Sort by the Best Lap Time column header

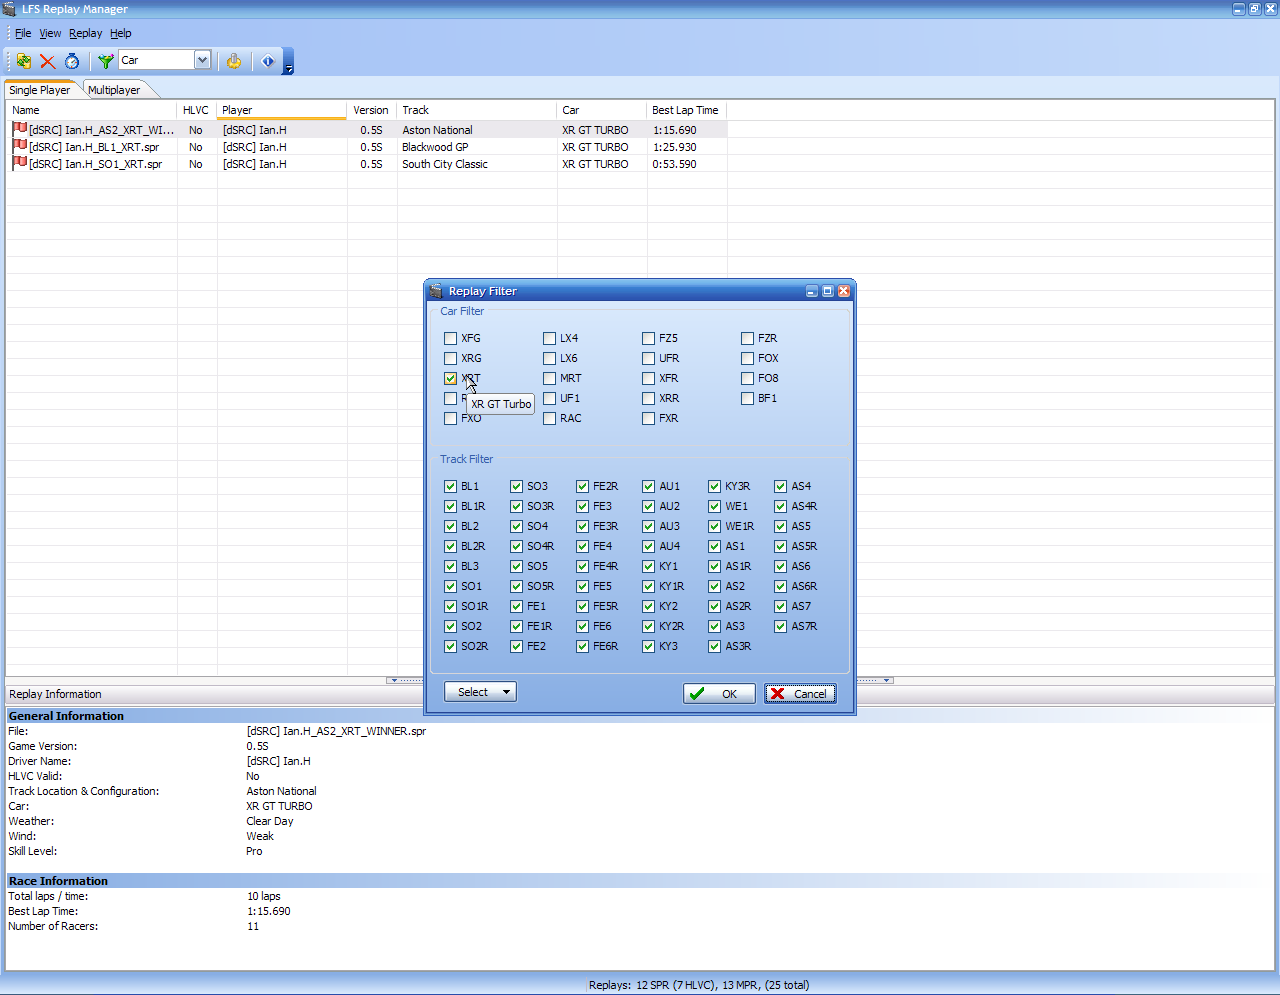tap(687, 110)
